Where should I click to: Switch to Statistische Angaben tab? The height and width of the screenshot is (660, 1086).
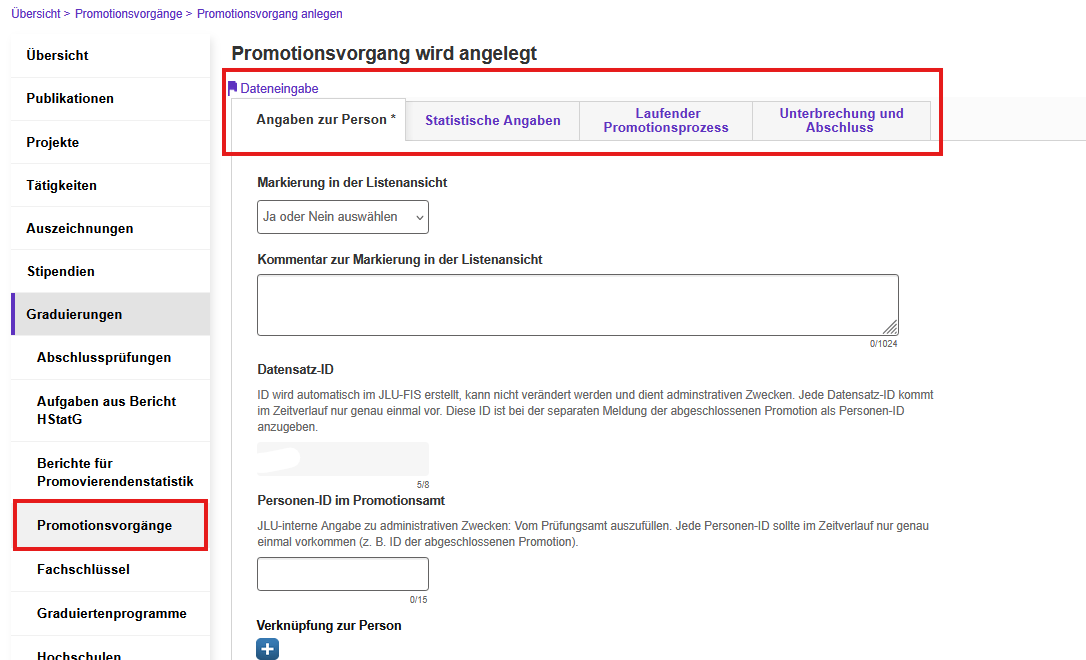[x=492, y=121]
